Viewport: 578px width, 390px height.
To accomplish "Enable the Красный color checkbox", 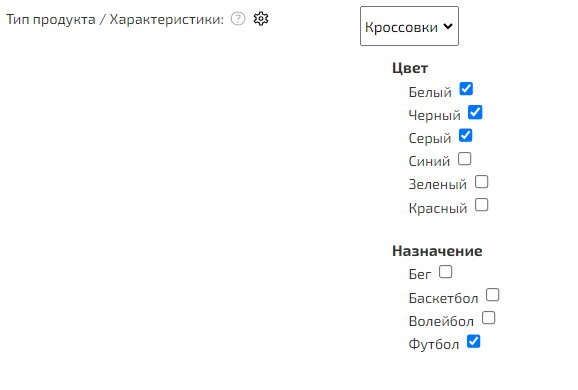I will 481,205.
